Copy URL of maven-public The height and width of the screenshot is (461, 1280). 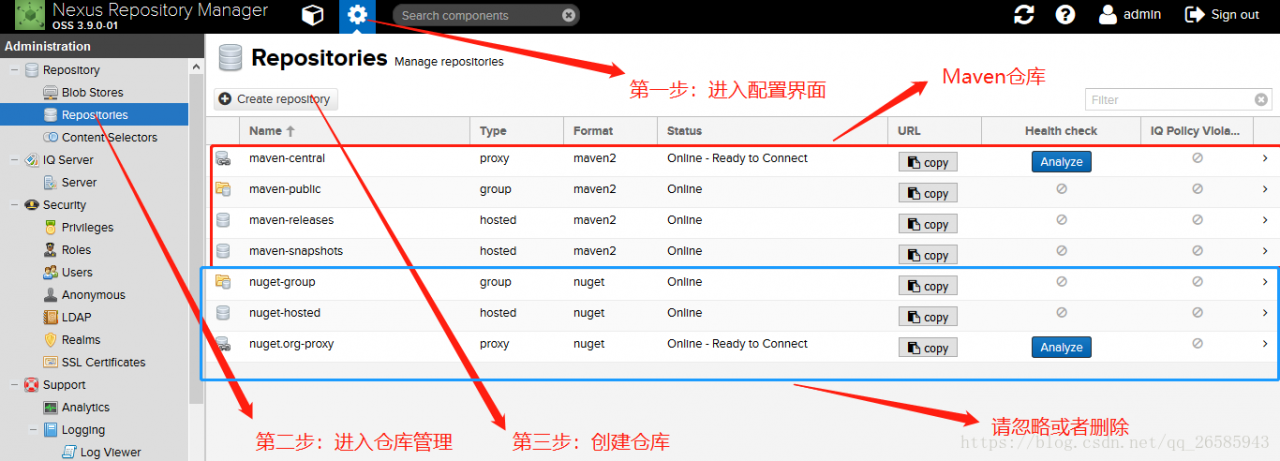coord(928,194)
